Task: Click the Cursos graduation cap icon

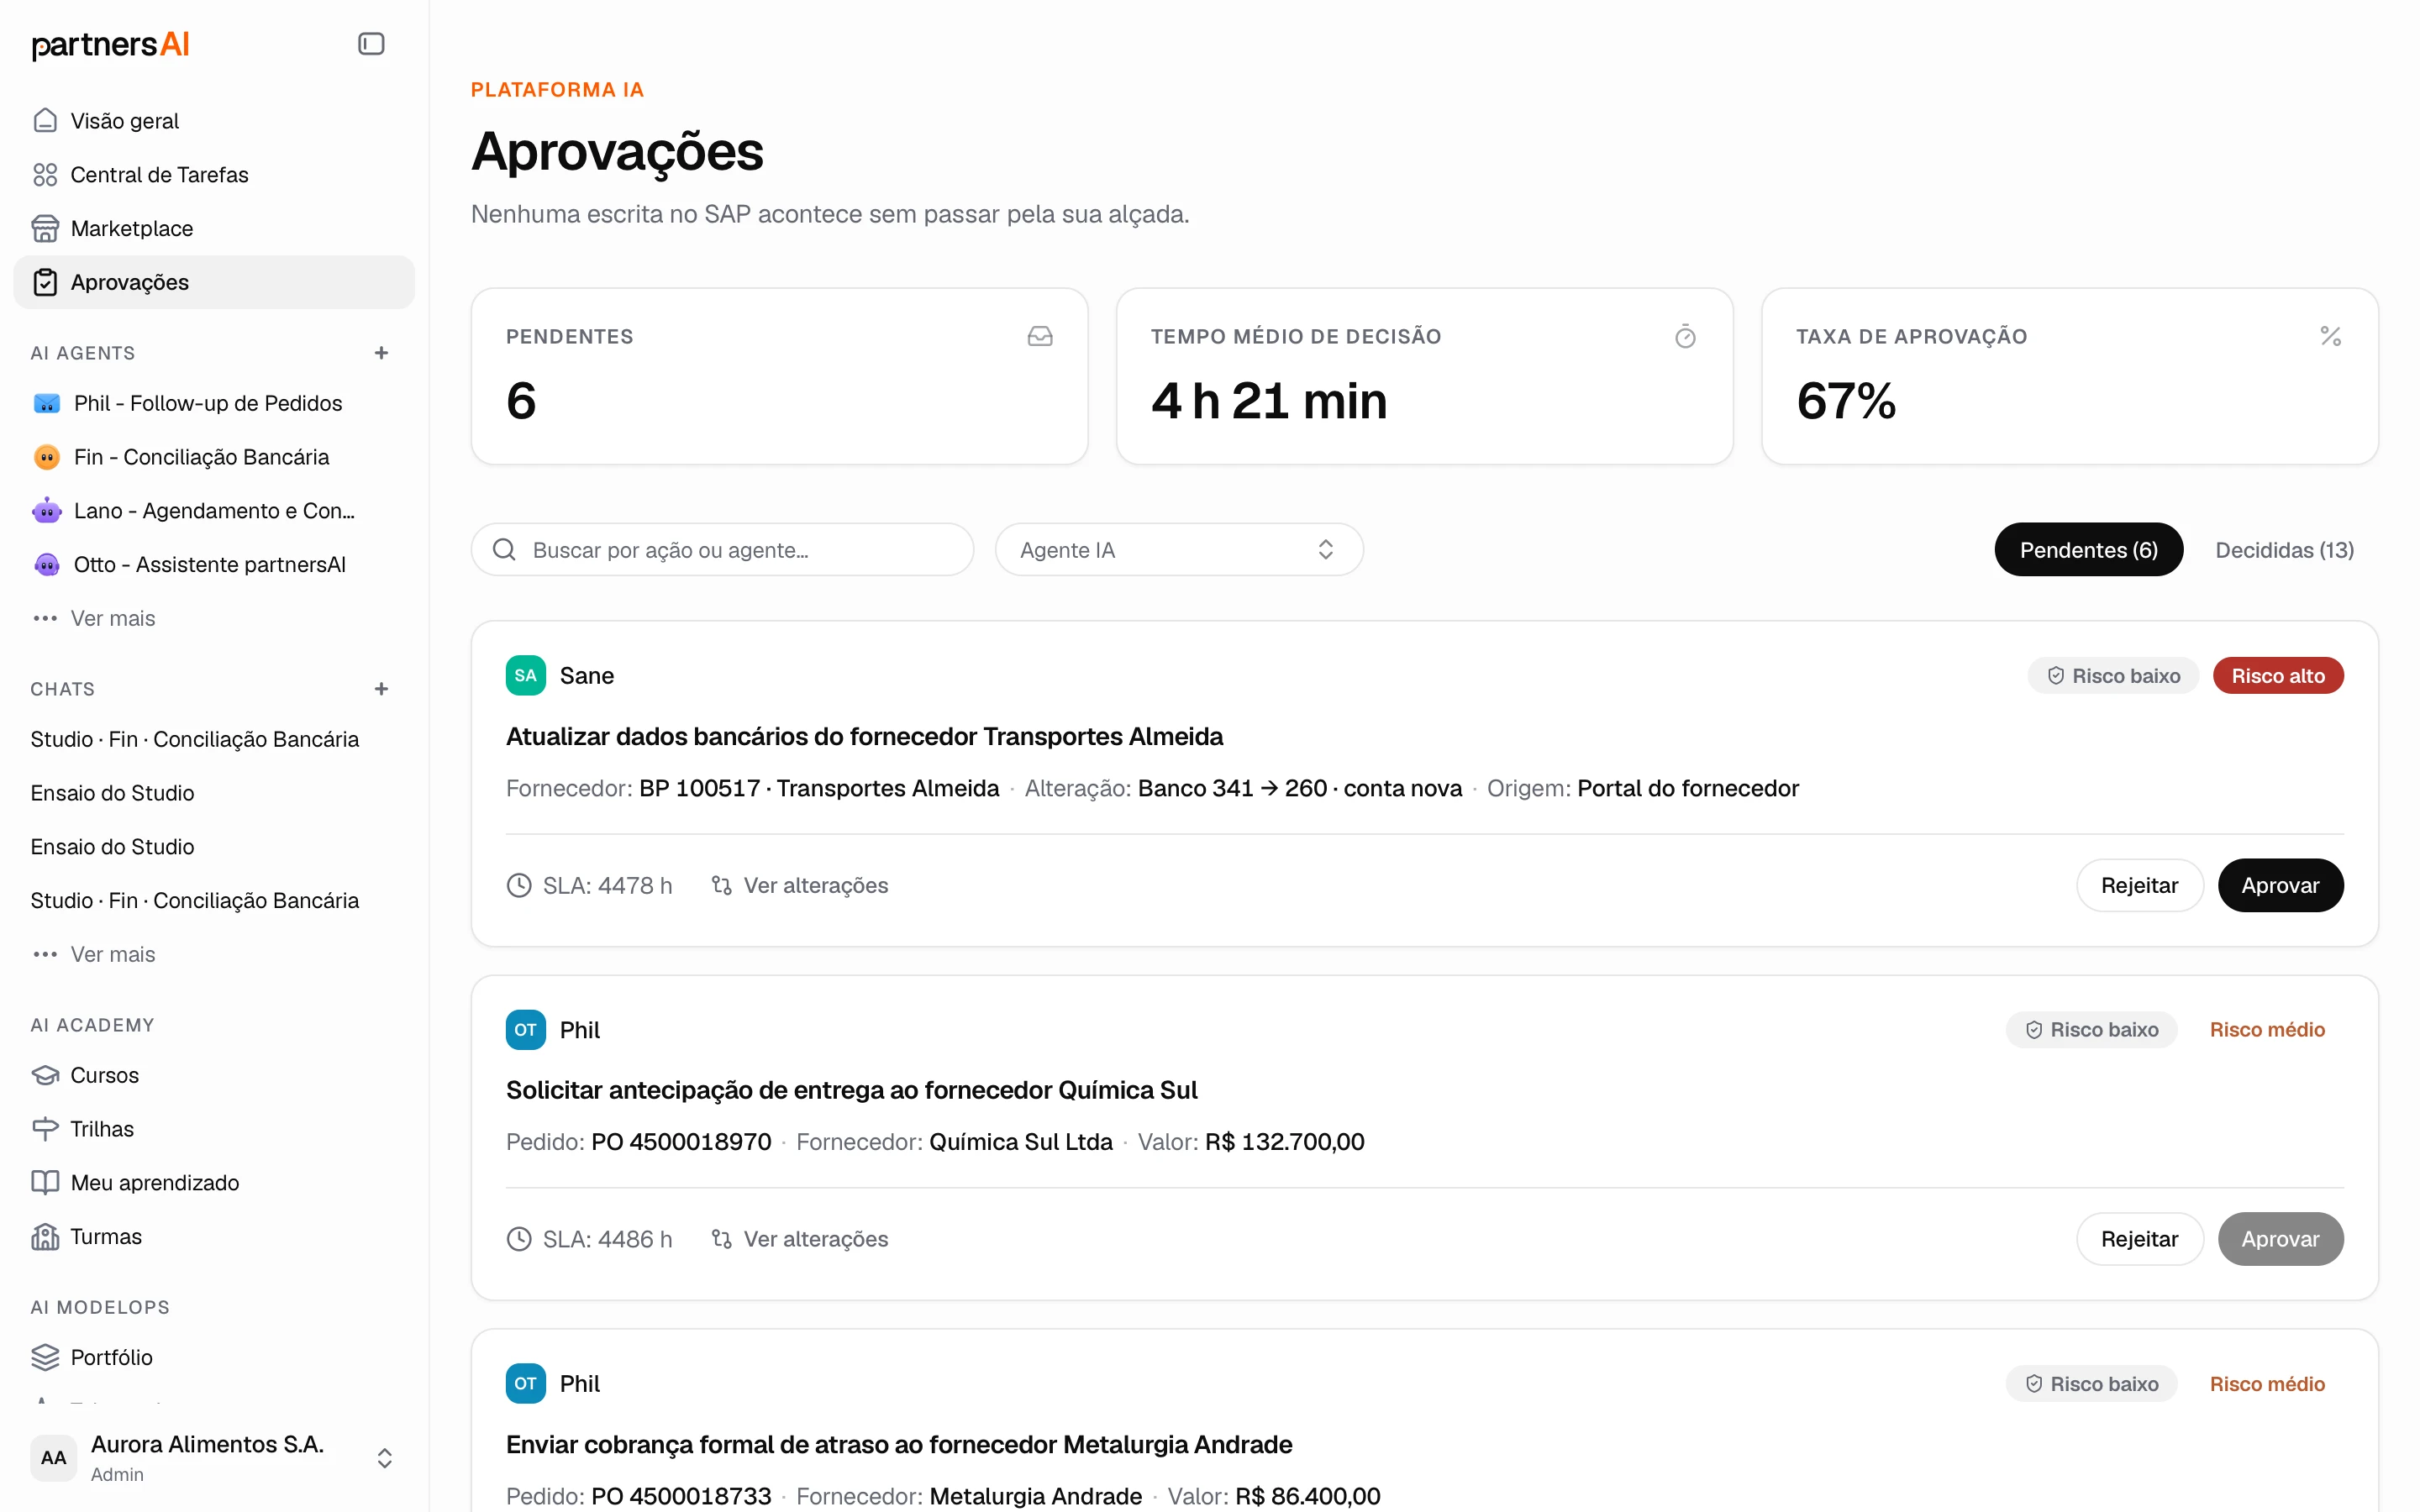Action: click(45, 1075)
